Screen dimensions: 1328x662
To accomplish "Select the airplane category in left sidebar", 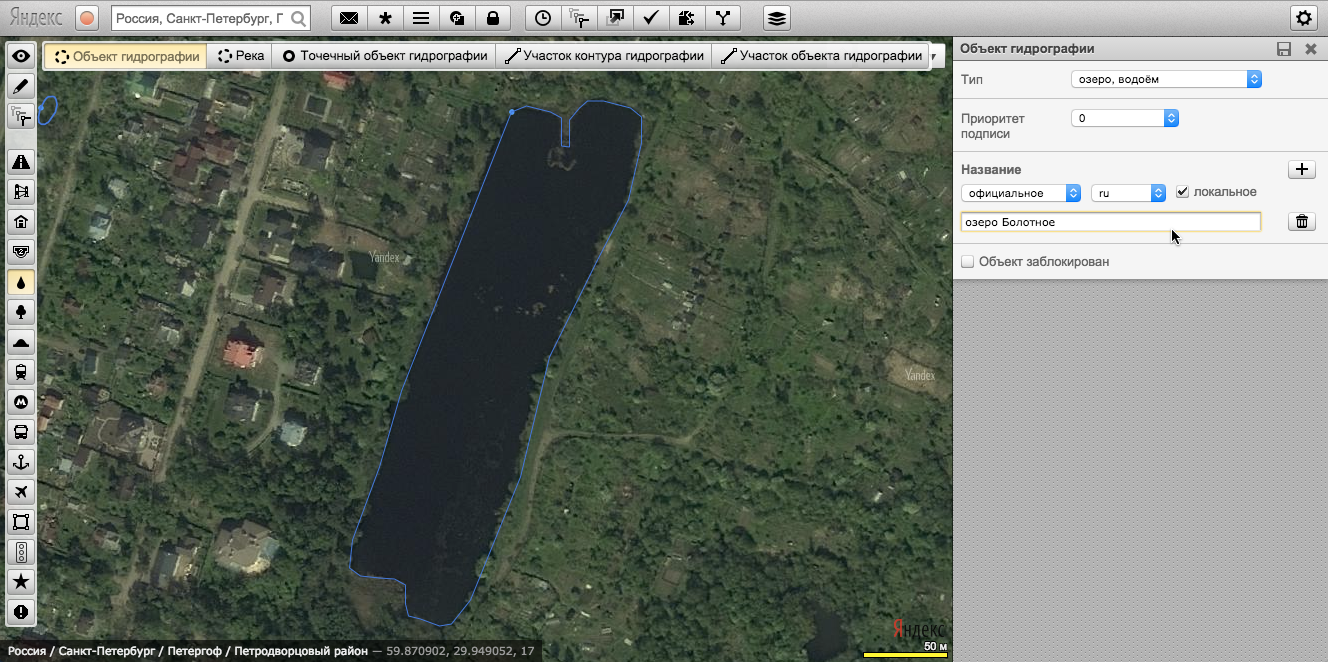I will (x=20, y=492).
